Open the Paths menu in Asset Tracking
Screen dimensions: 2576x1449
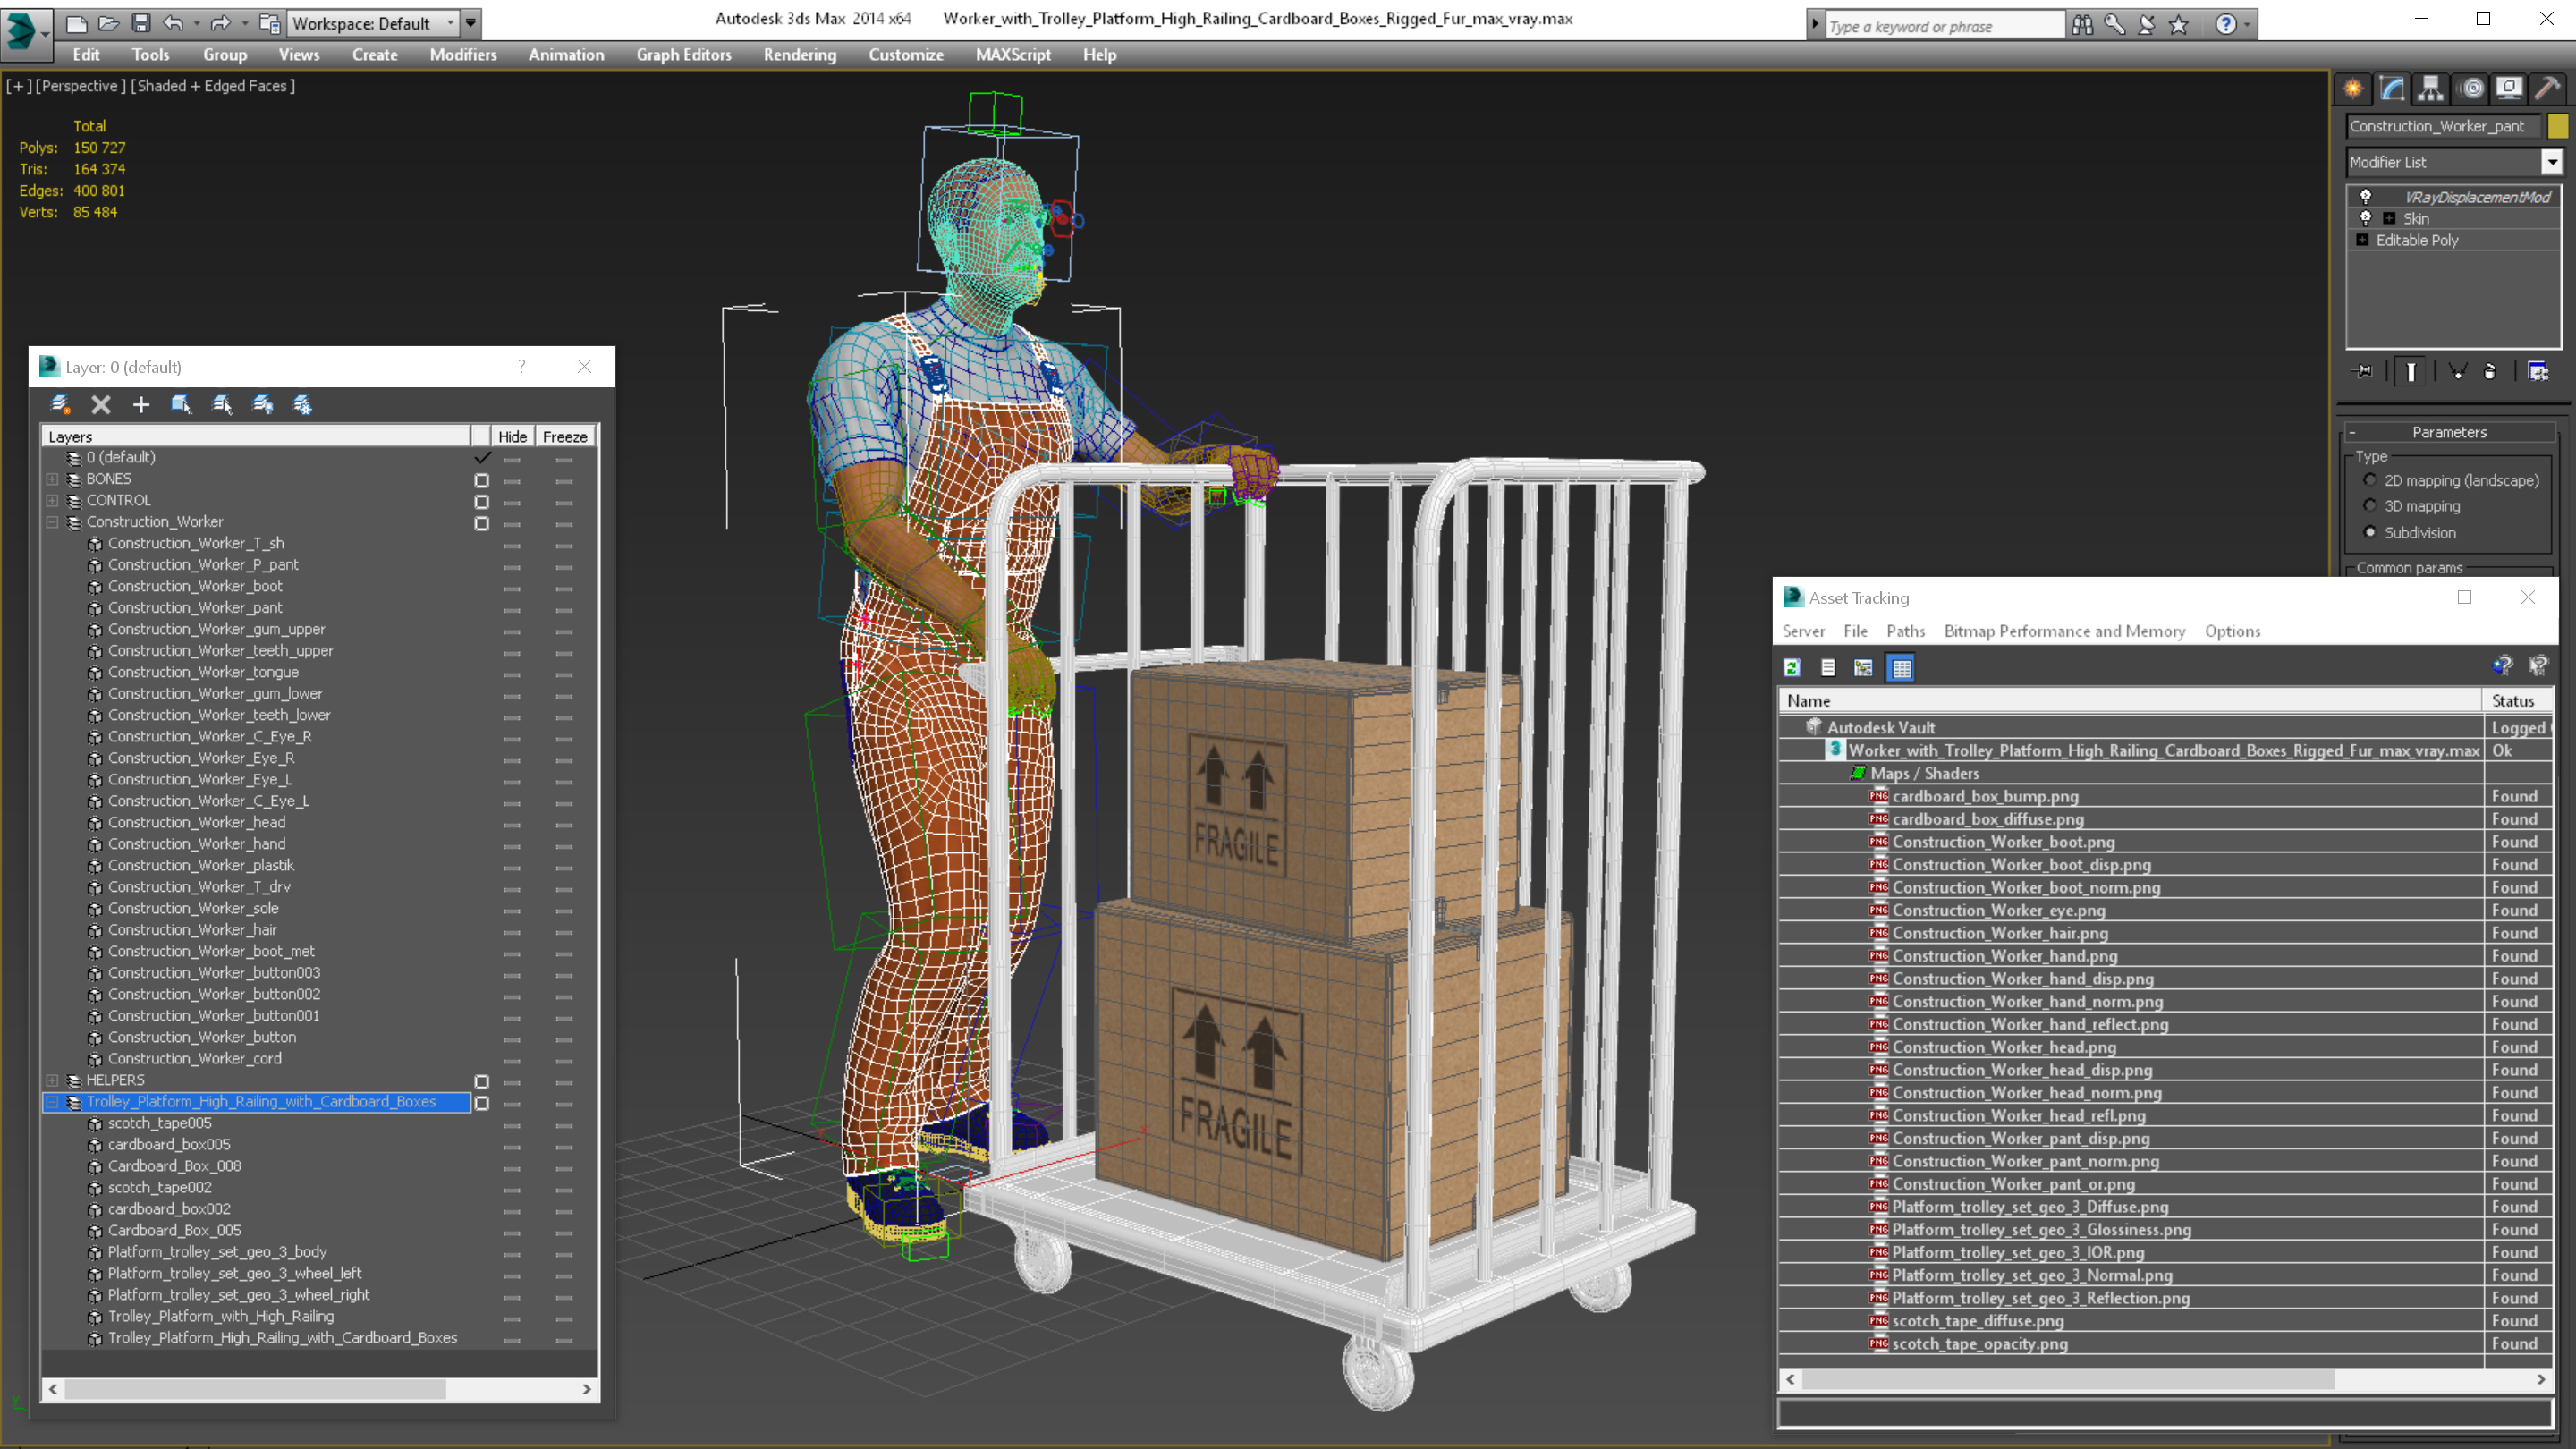1905,631
